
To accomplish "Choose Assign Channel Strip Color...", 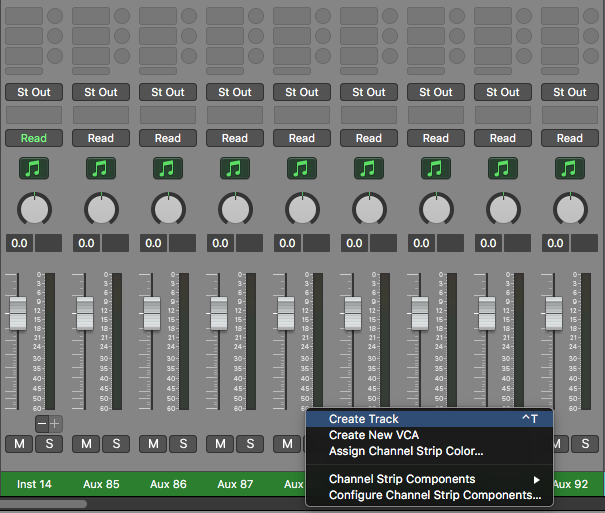I will tap(429, 451).
